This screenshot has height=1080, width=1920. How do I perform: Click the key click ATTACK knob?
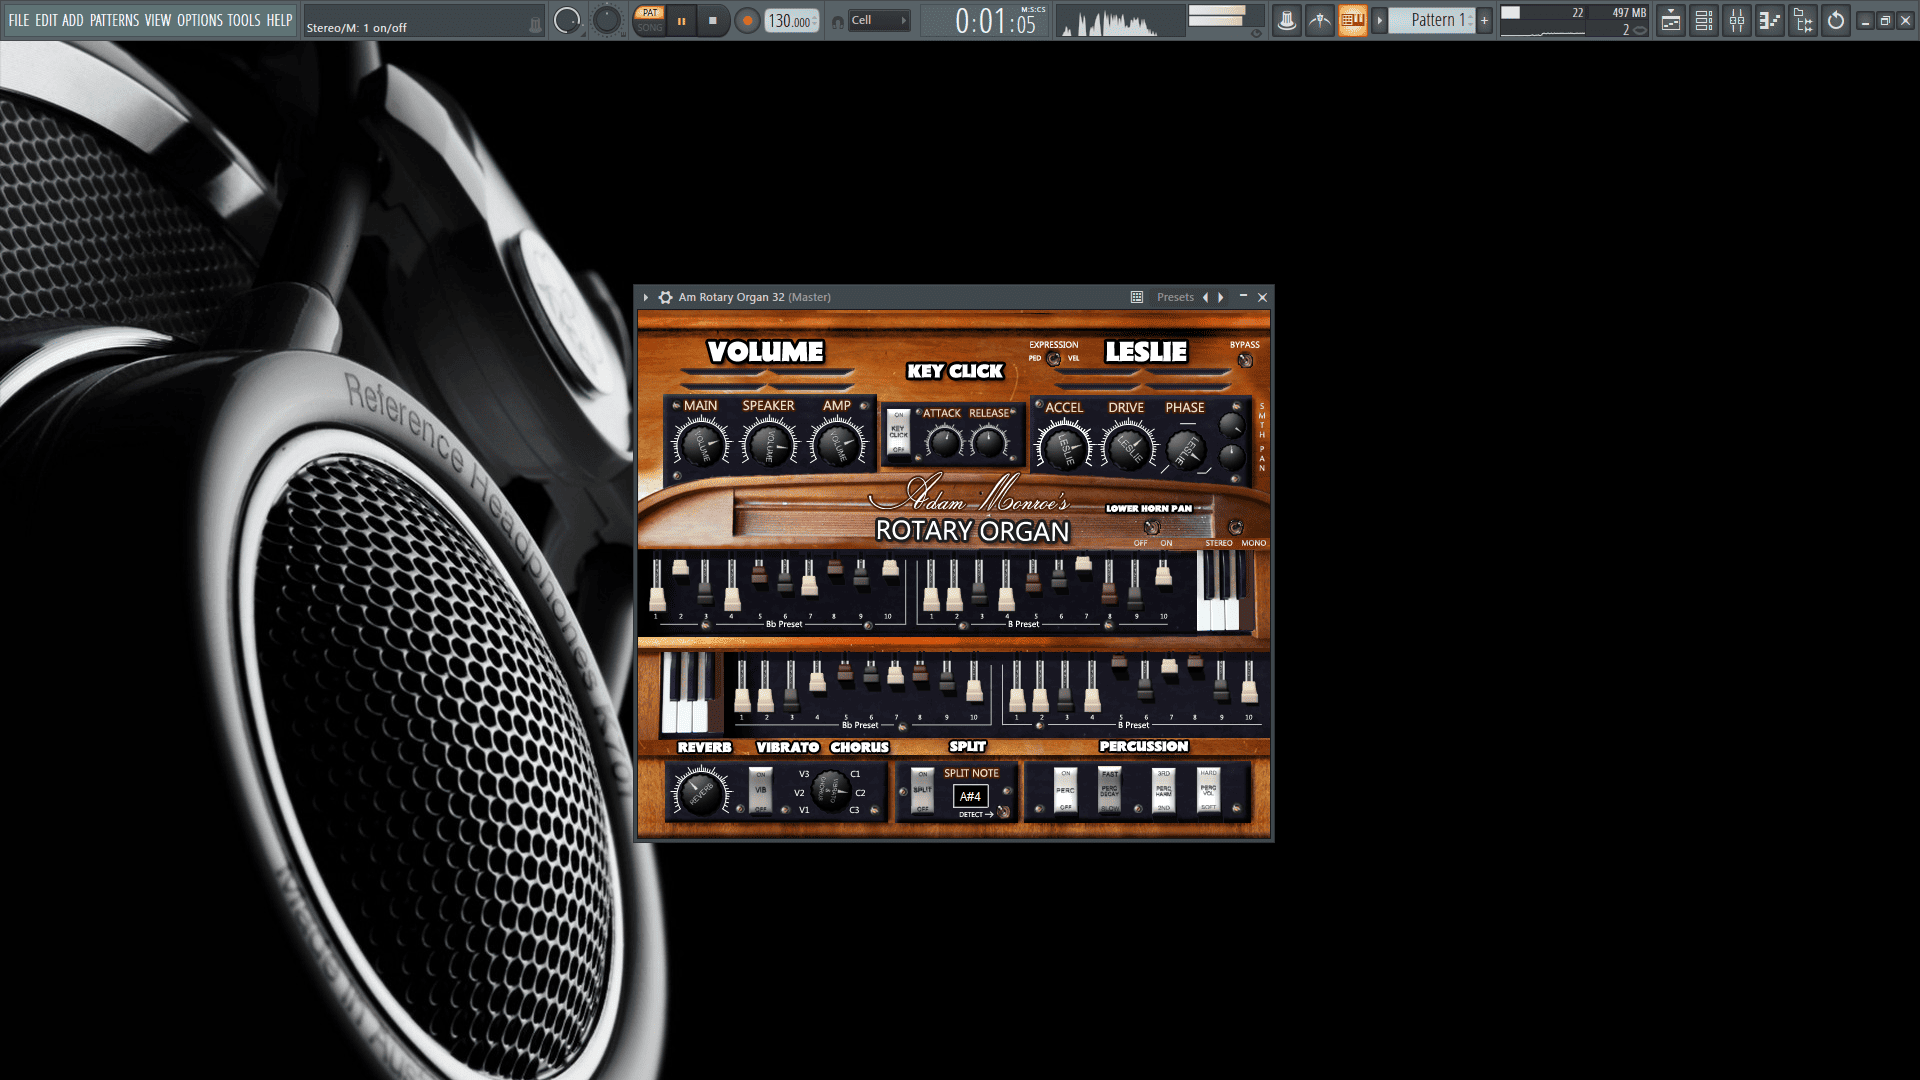coord(943,441)
